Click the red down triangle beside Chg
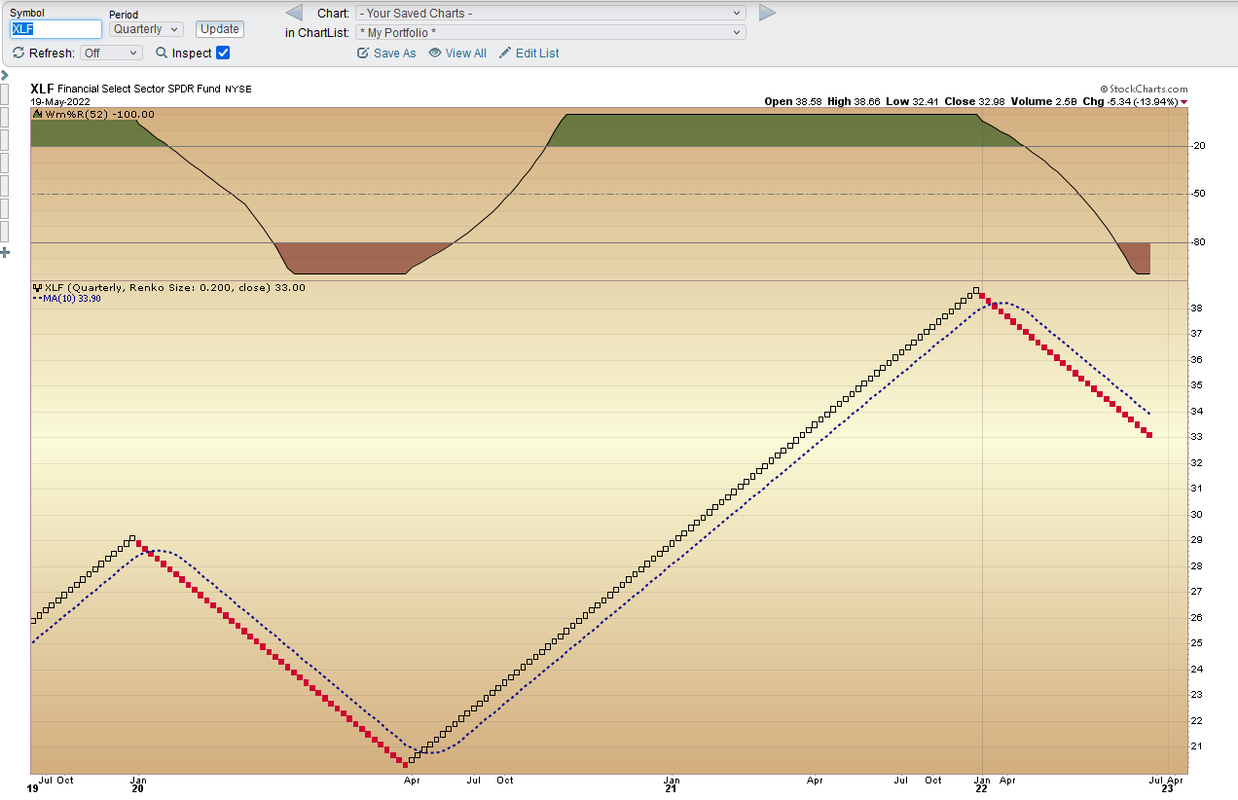Screen dimensions: 1238x800 click(1184, 102)
